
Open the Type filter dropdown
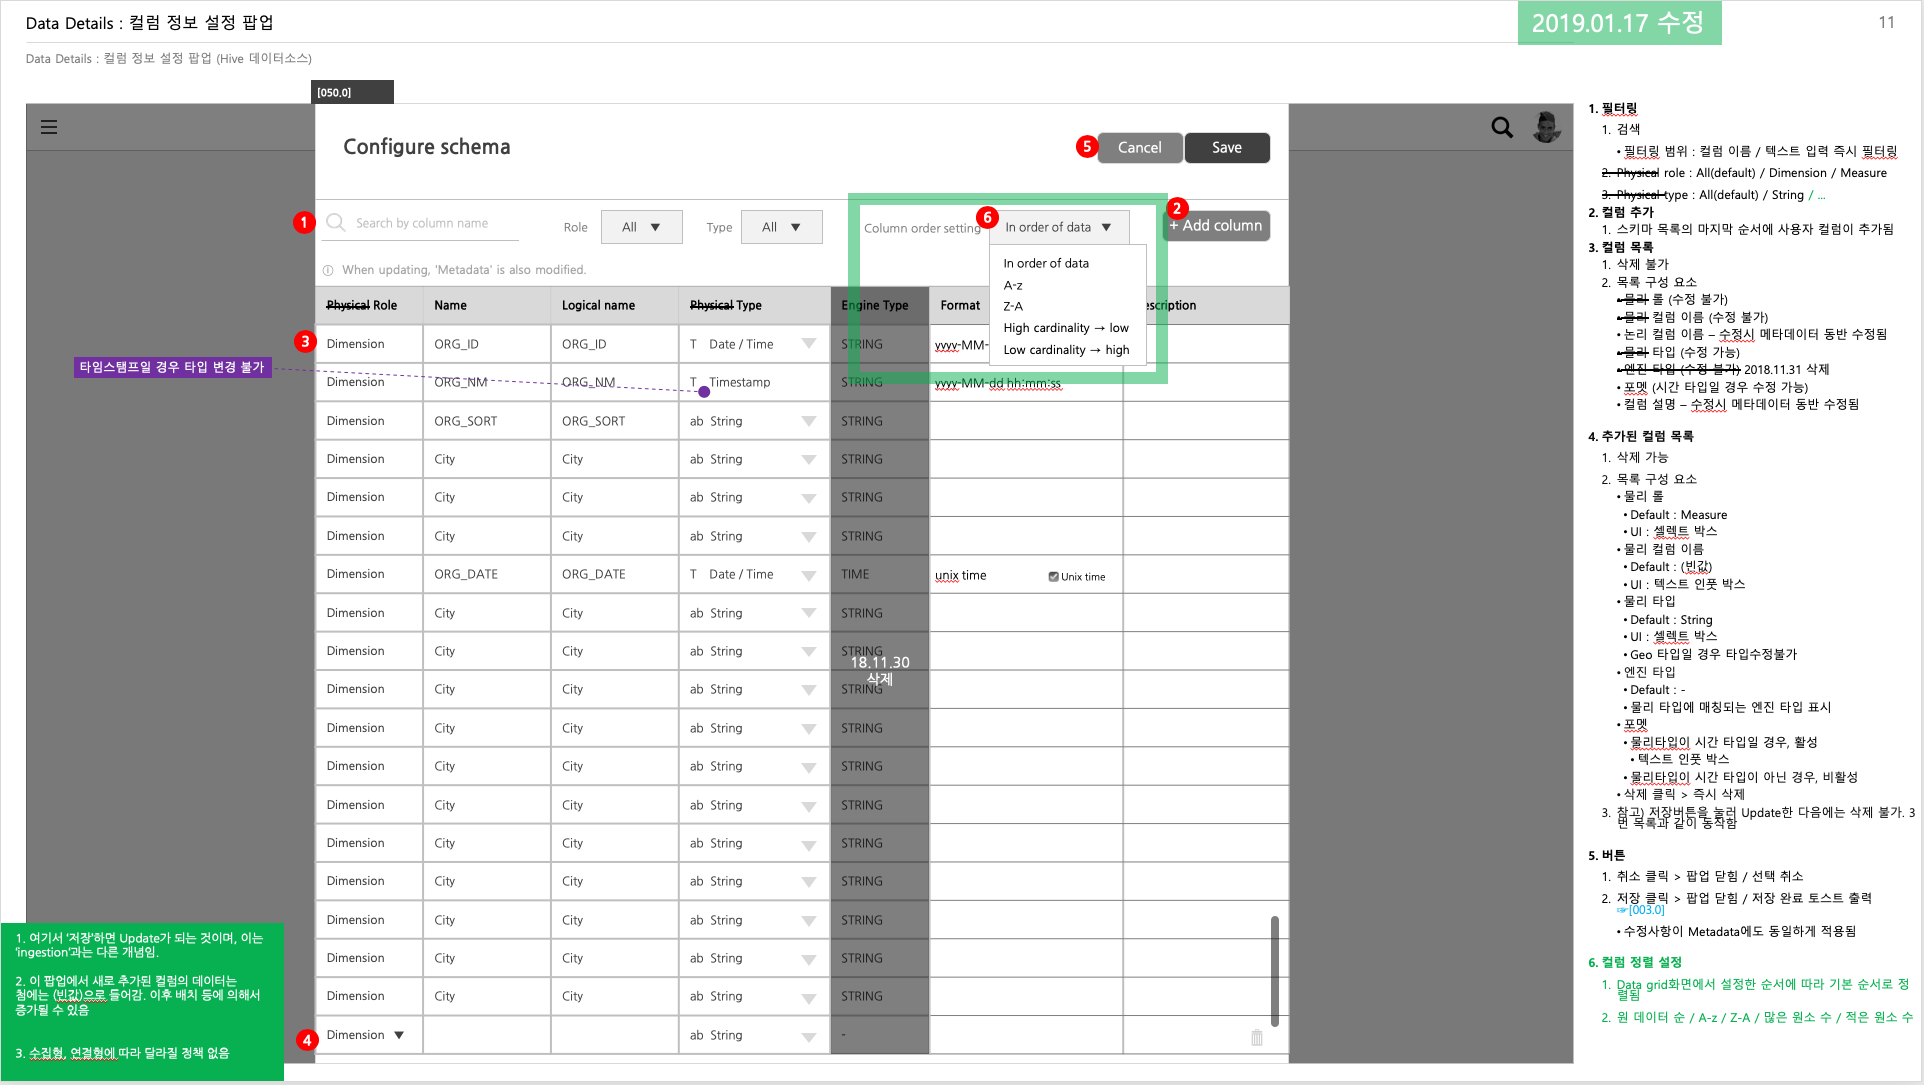[782, 227]
